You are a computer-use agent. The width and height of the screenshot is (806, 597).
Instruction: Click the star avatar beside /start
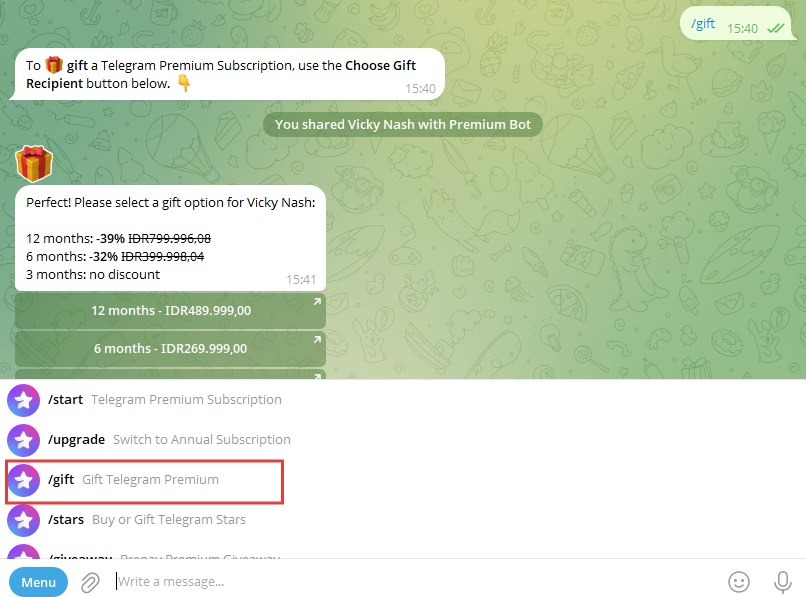(x=23, y=400)
